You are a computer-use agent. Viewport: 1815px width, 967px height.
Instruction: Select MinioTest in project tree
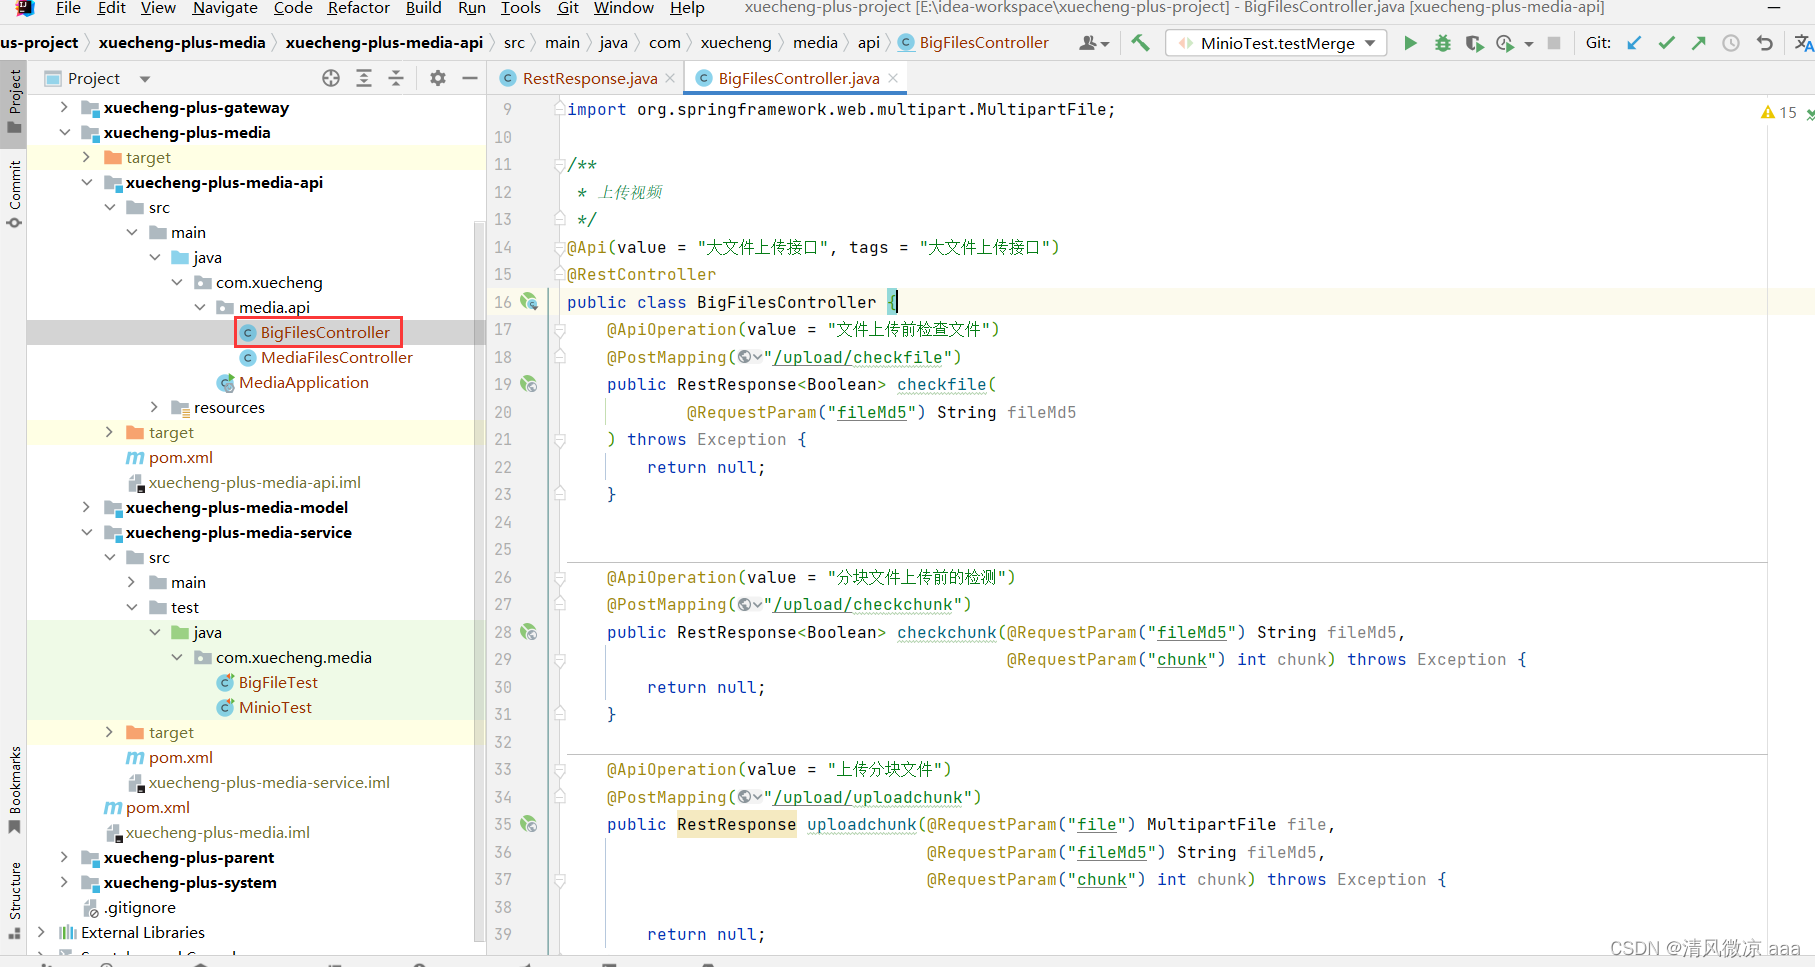tap(275, 707)
